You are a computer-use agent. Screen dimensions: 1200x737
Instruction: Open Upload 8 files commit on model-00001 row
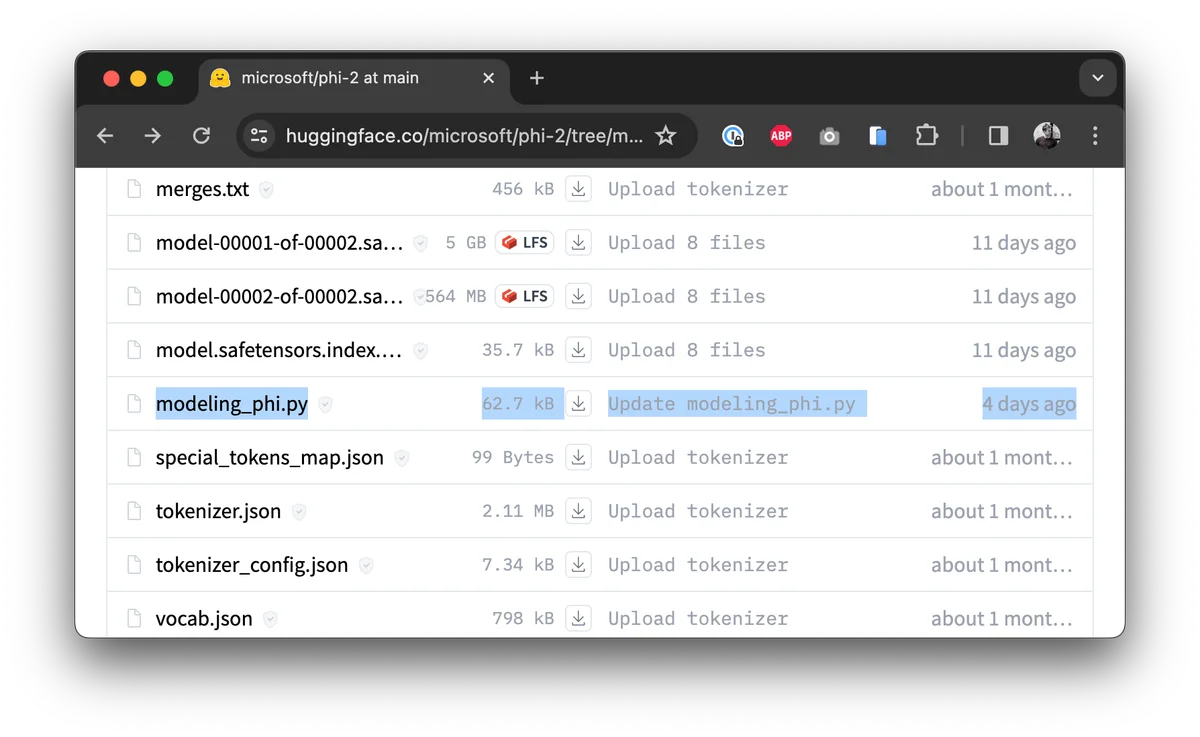tap(687, 243)
